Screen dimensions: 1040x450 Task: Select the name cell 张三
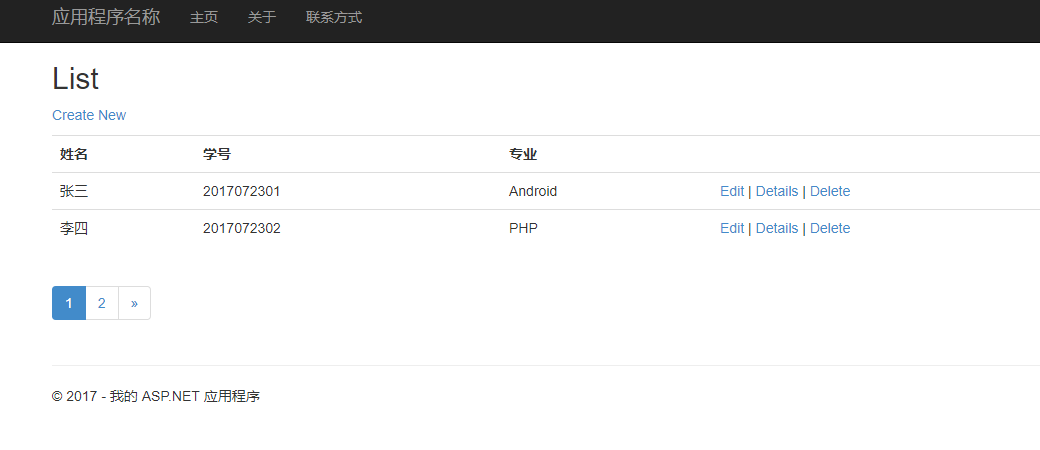click(x=74, y=192)
